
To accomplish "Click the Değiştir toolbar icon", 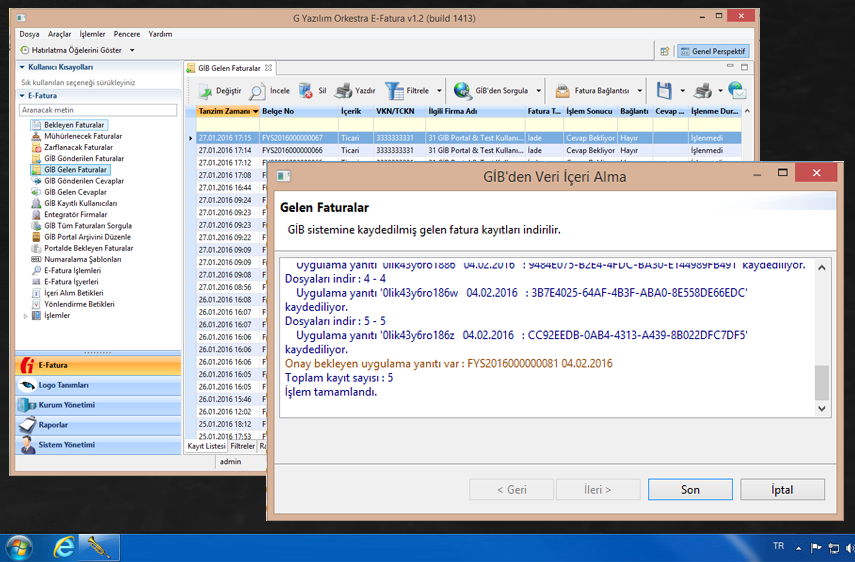I will coord(205,92).
